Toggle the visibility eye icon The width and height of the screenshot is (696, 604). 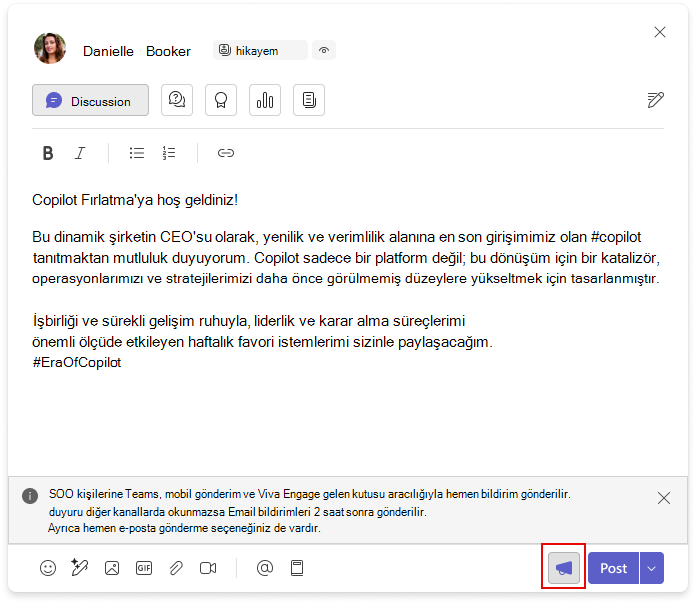coord(324,50)
